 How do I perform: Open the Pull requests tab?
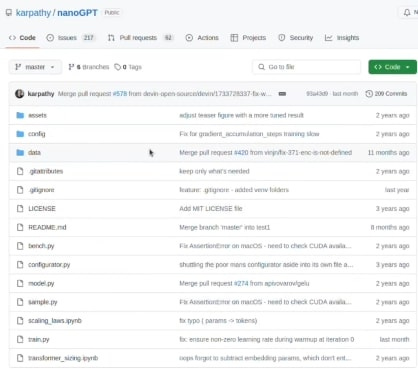pyautogui.click(x=141, y=38)
